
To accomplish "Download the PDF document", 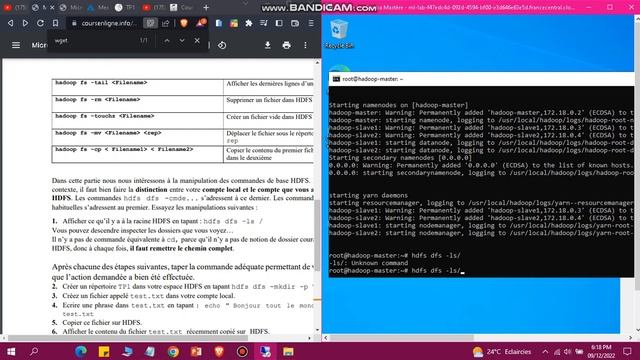I will pos(267,45).
